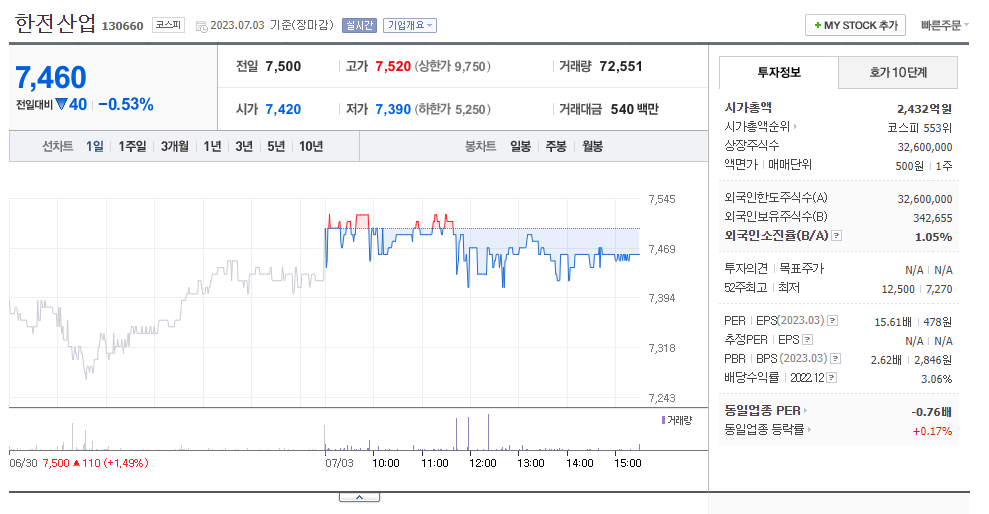Select the 5년 line chart period
Screen dimensions: 989x514
[x=276, y=146]
